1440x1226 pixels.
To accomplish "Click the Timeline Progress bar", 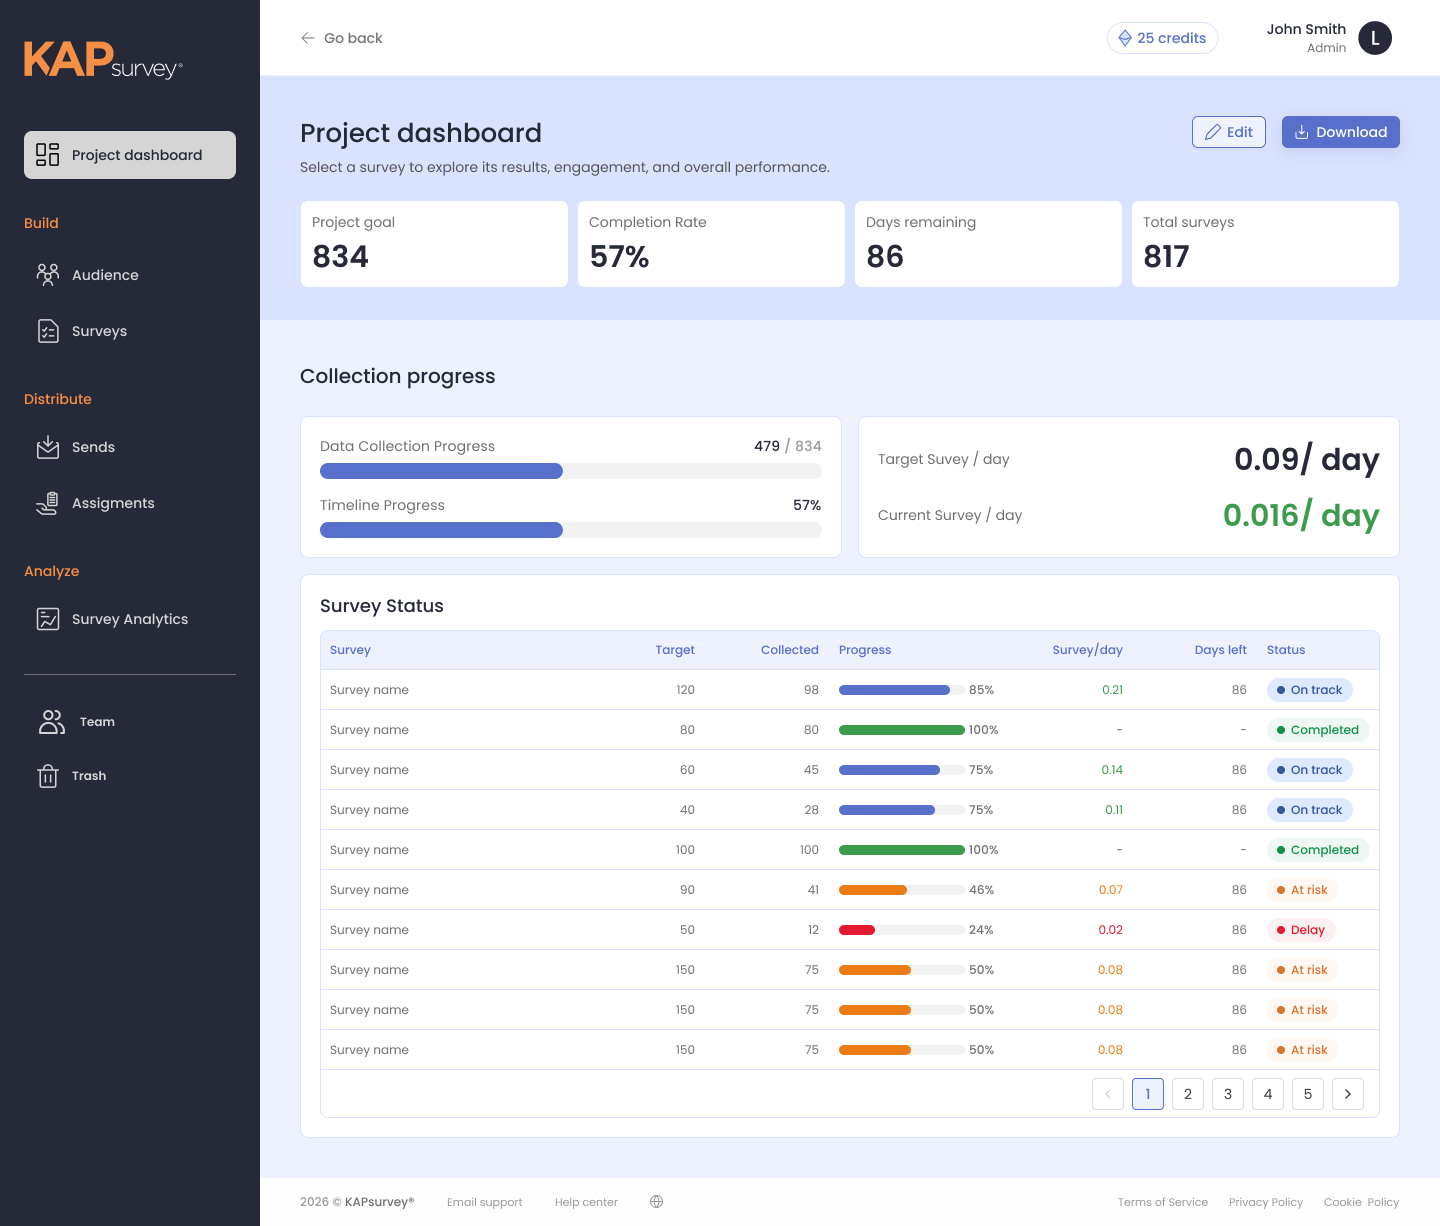I will (571, 530).
